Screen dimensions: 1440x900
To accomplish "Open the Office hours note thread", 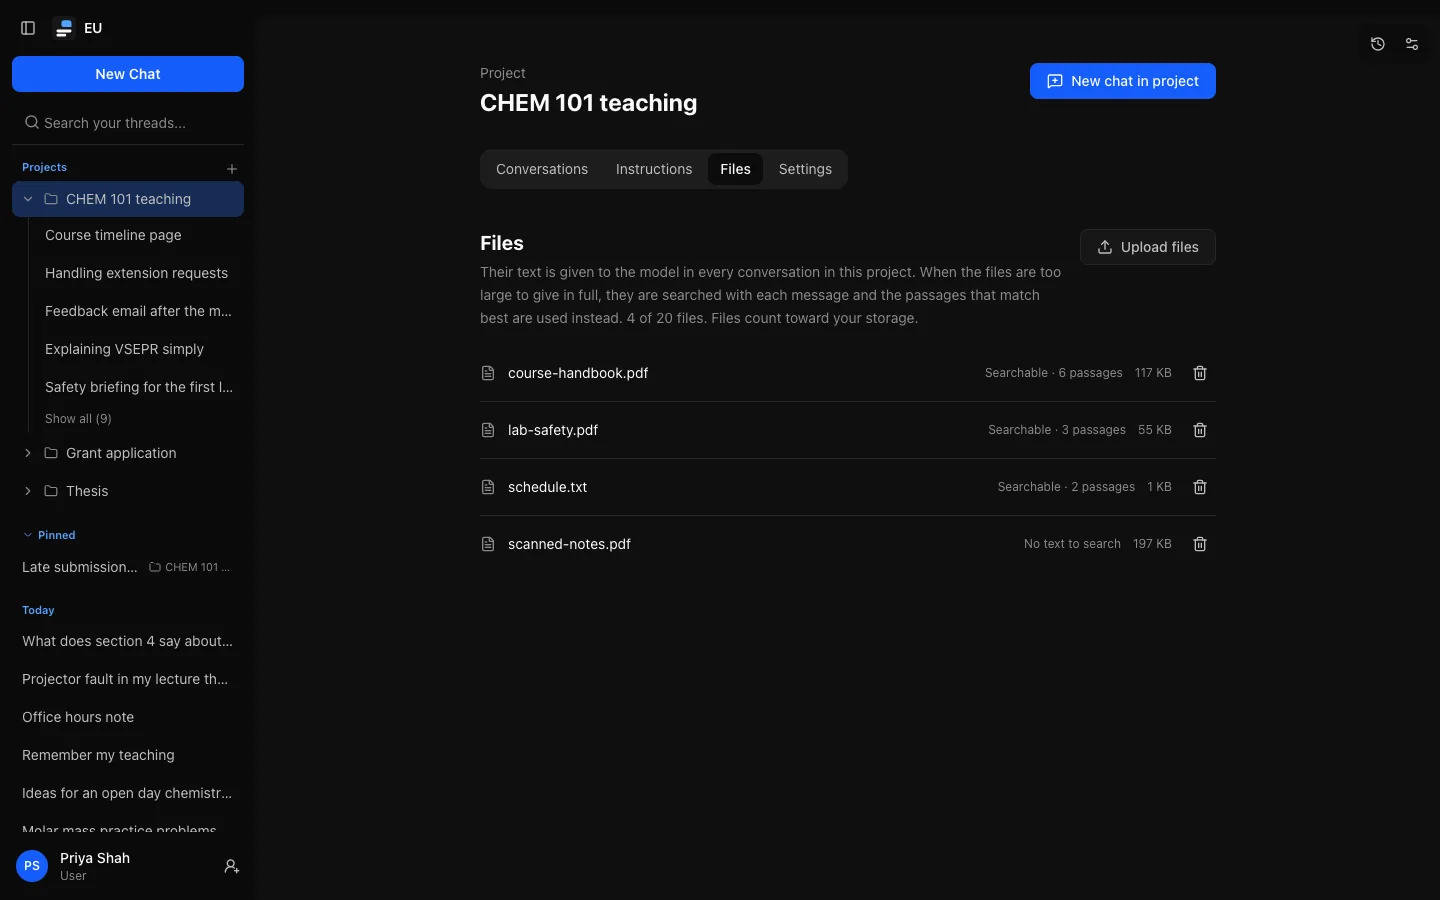I will (x=128, y=717).
